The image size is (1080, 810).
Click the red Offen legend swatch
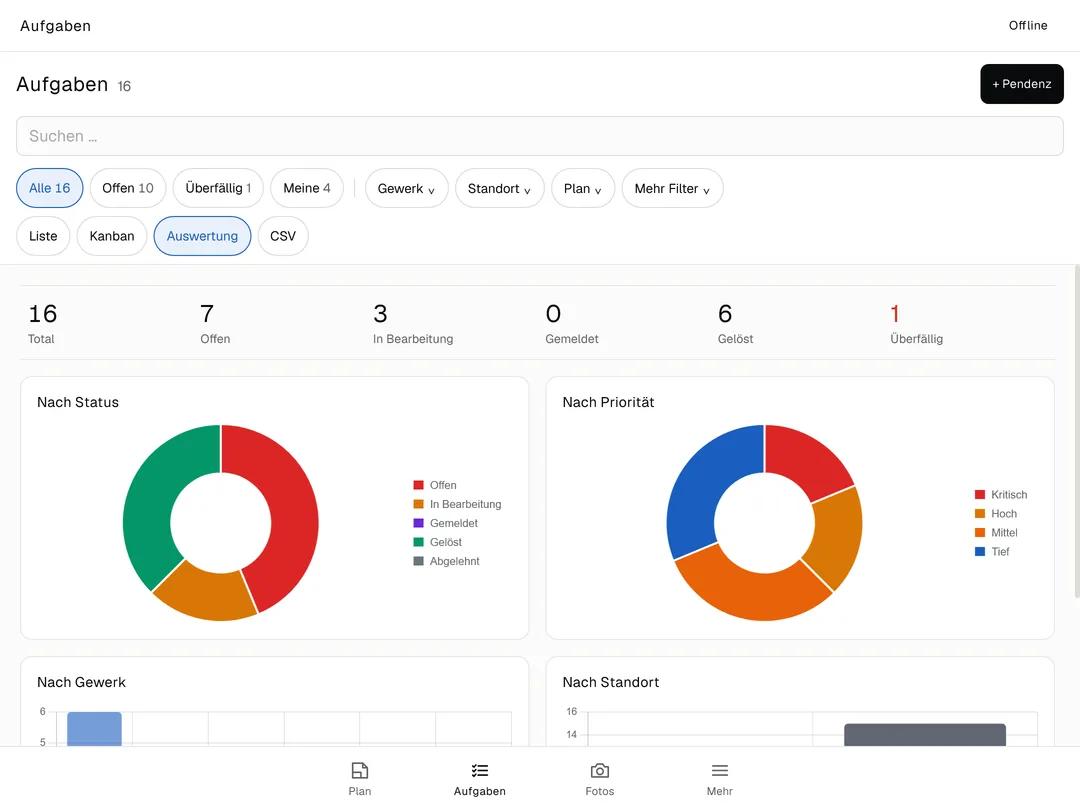click(418, 486)
